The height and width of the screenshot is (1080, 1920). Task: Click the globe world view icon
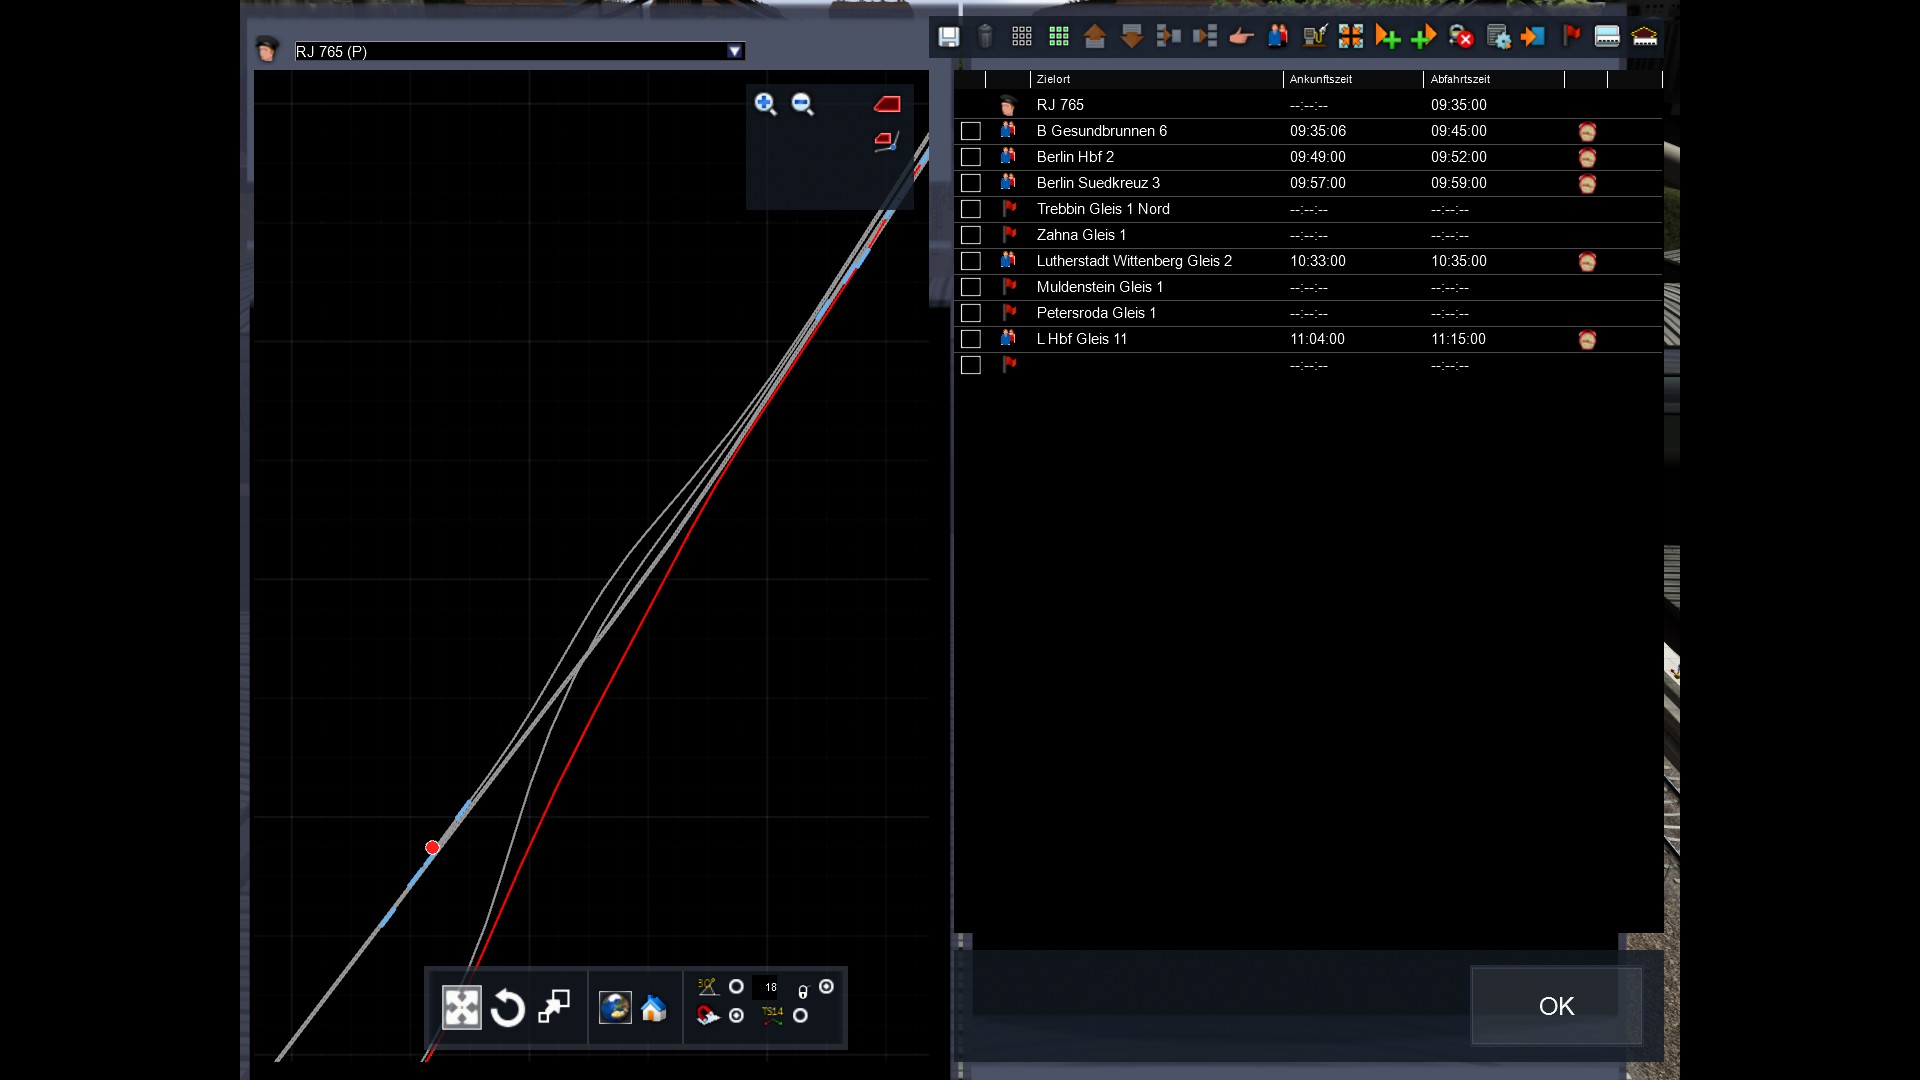[615, 1008]
